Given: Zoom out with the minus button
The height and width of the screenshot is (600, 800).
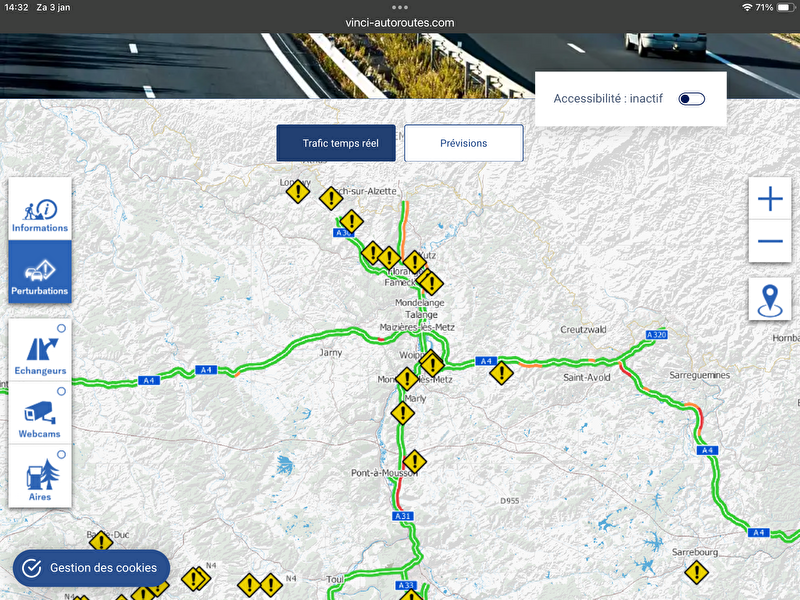Looking at the screenshot, I should click(x=769, y=241).
